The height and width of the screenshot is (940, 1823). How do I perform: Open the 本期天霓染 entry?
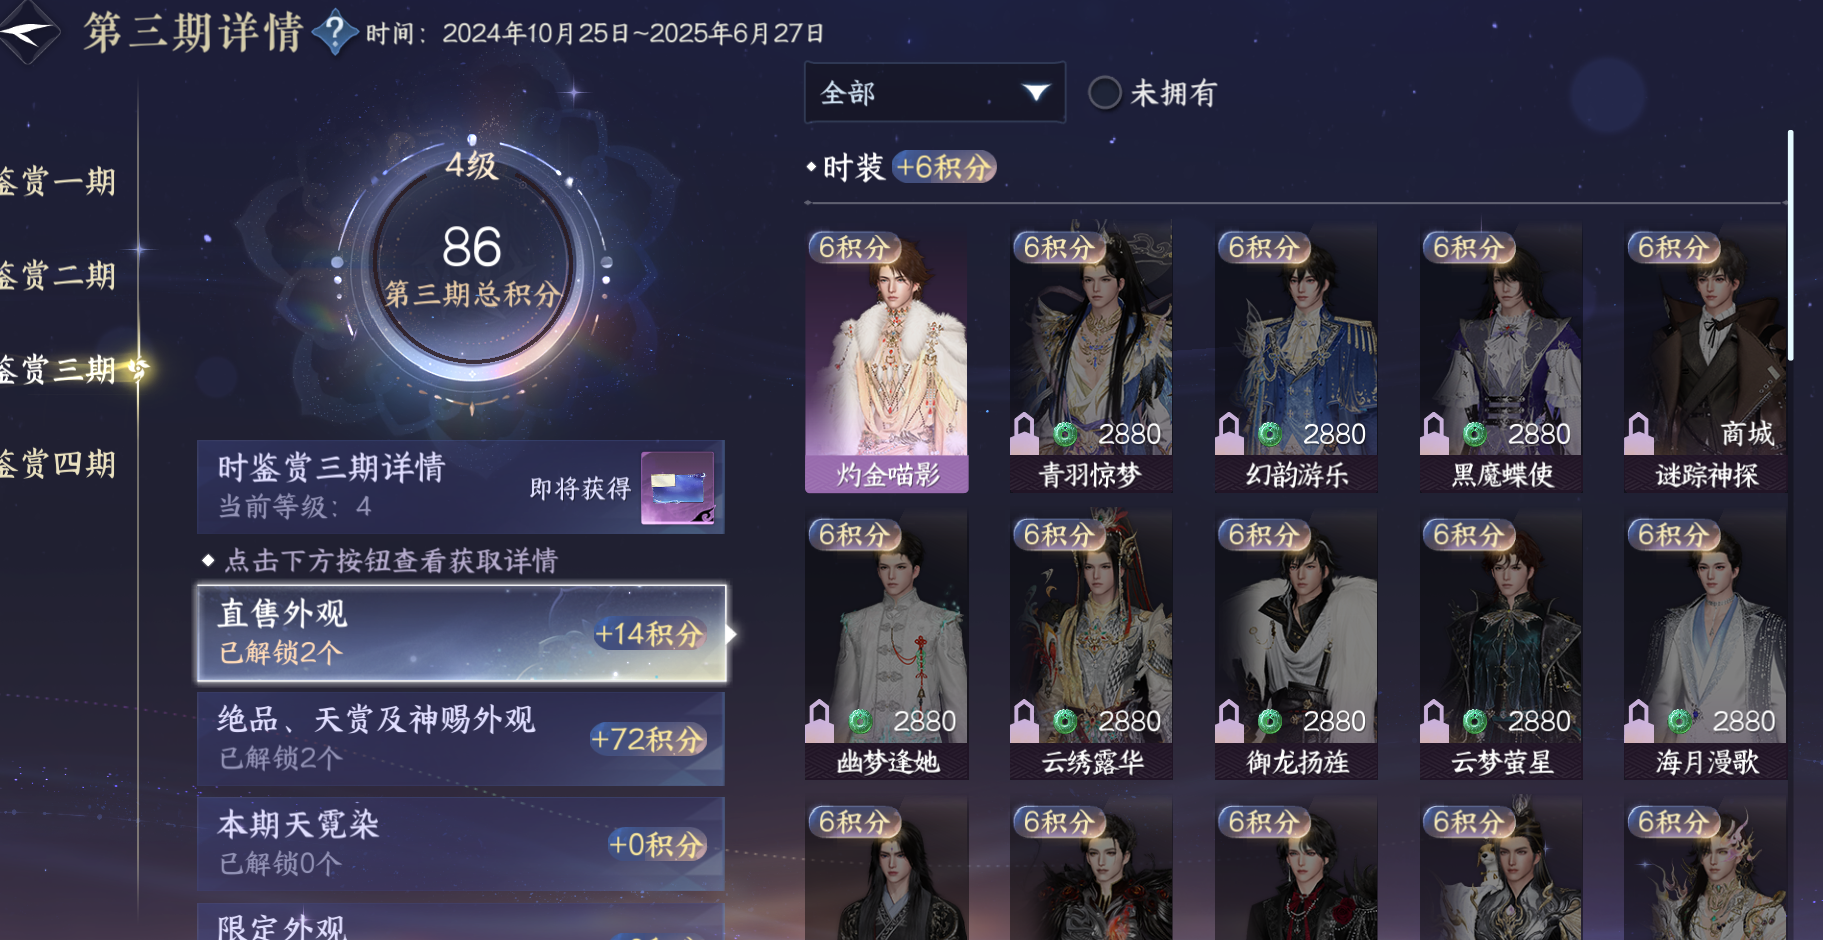(461, 844)
